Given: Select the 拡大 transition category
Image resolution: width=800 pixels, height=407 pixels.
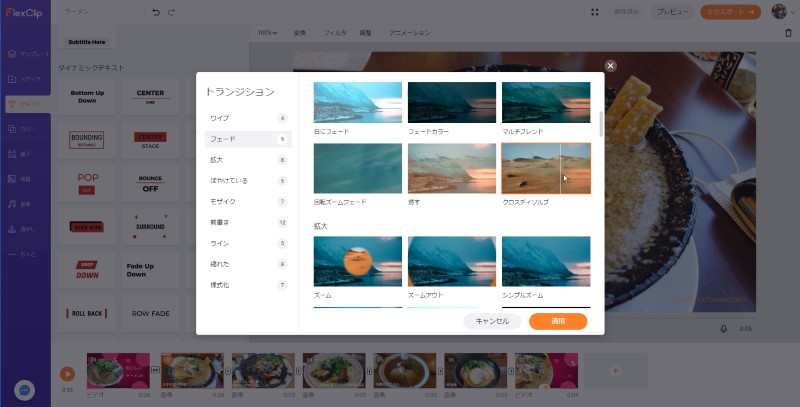Looking at the screenshot, I should point(248,160).
